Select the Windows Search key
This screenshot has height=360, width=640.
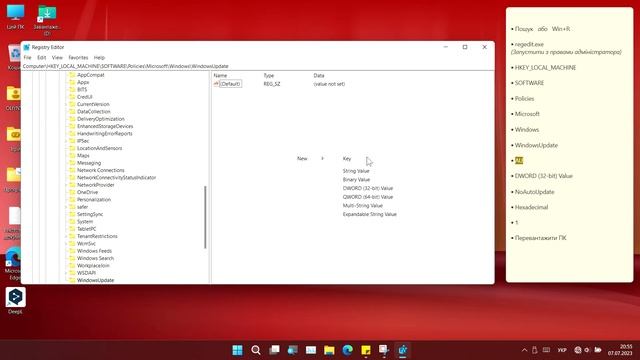[95, 258]
